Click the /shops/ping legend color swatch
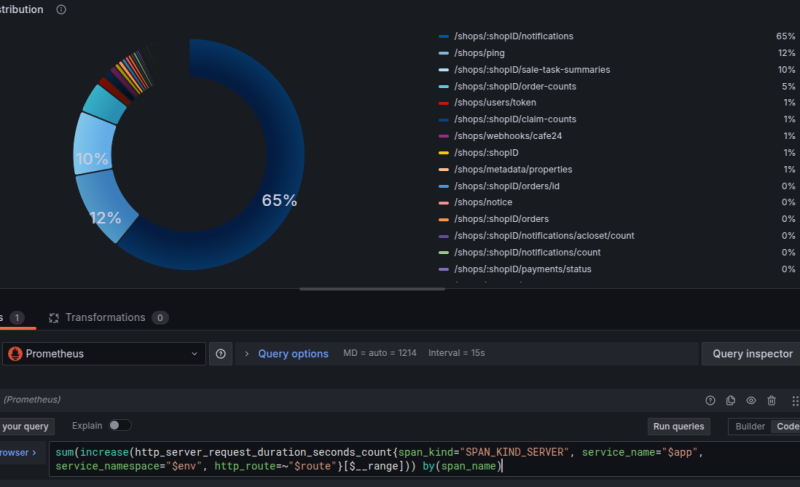The width and height of the screenshot is (800, 487). pos(443,53)
